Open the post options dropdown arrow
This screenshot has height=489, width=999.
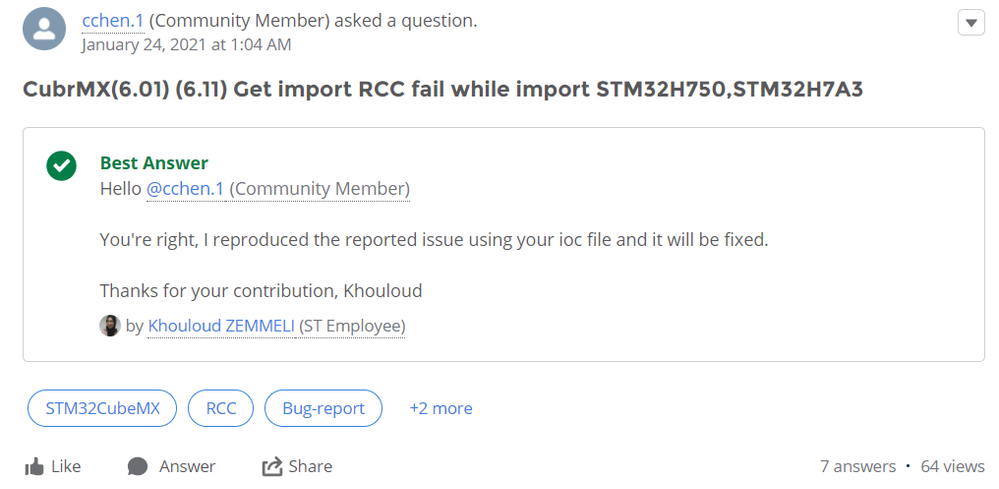pos(971,23)
